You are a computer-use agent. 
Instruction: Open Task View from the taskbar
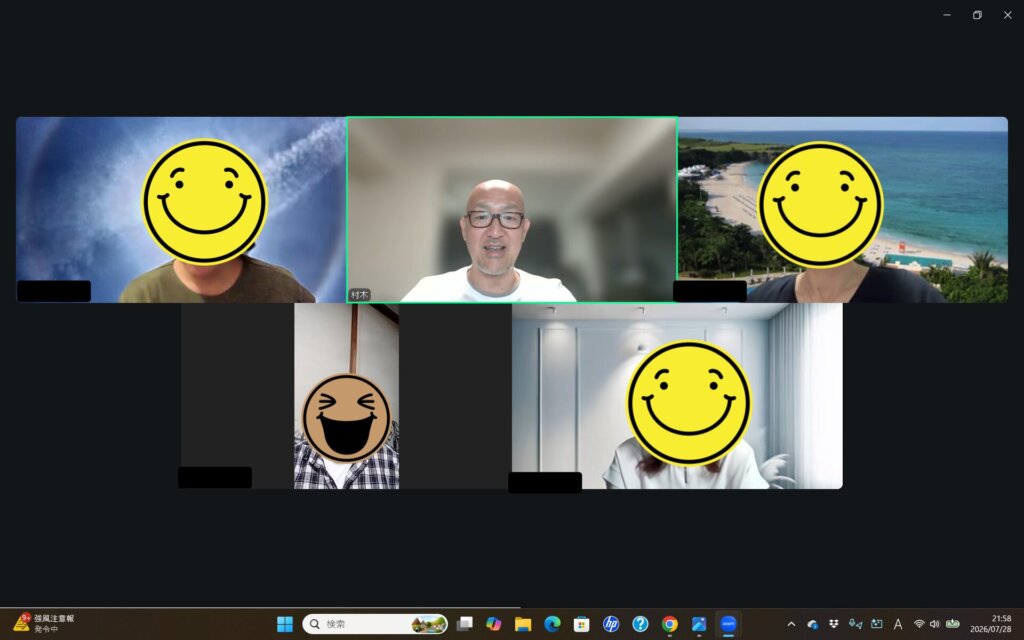[x=464, y=624]
